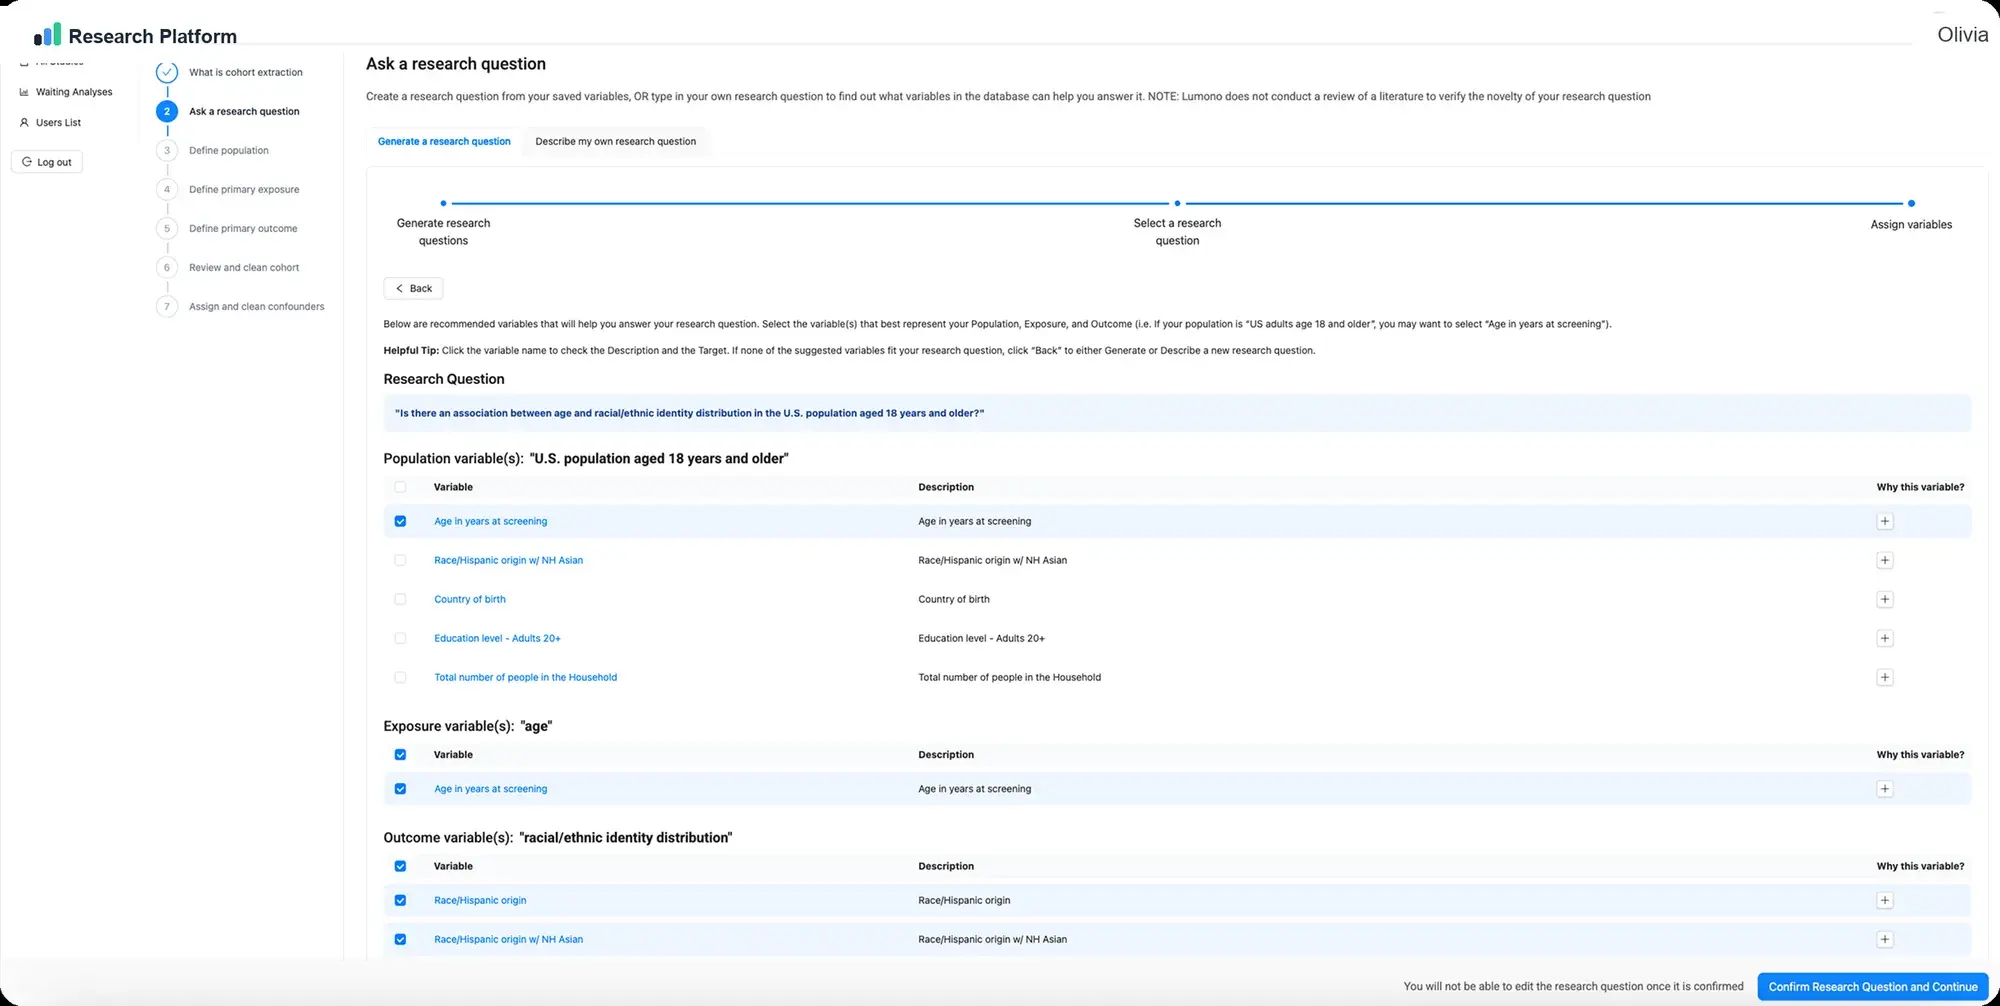Viewport: 2000px width, 1006px height.
Task: Click the Generate research questions progress dot
Action: click(x=443, y=203)
